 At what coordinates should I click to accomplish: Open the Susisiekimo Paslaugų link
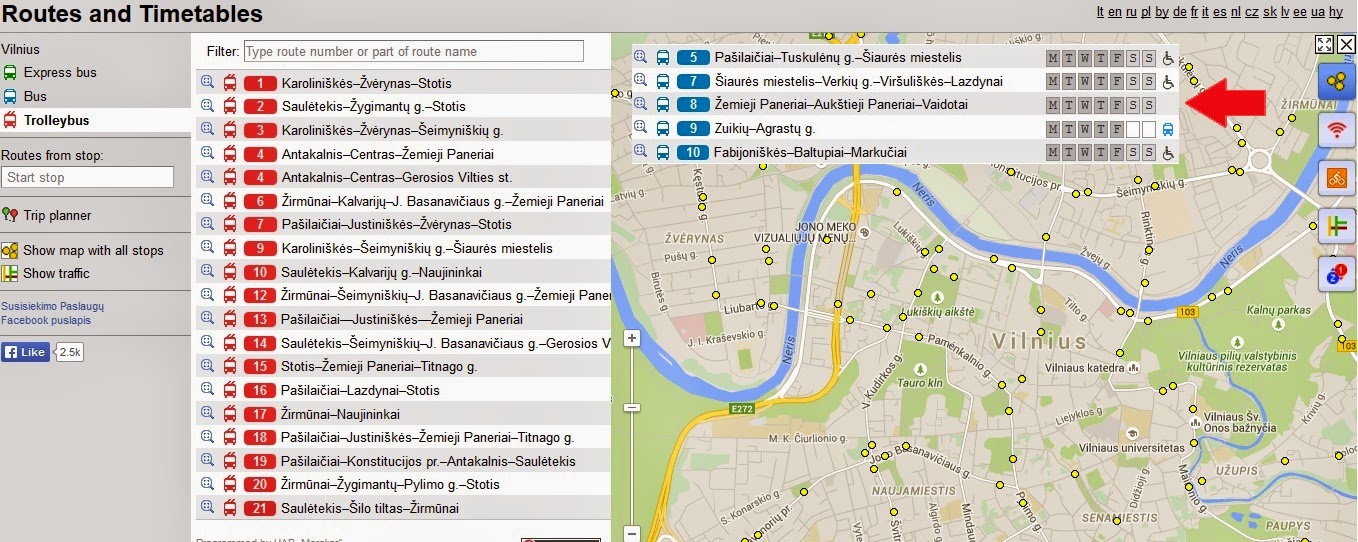click(x=52, y=306)
